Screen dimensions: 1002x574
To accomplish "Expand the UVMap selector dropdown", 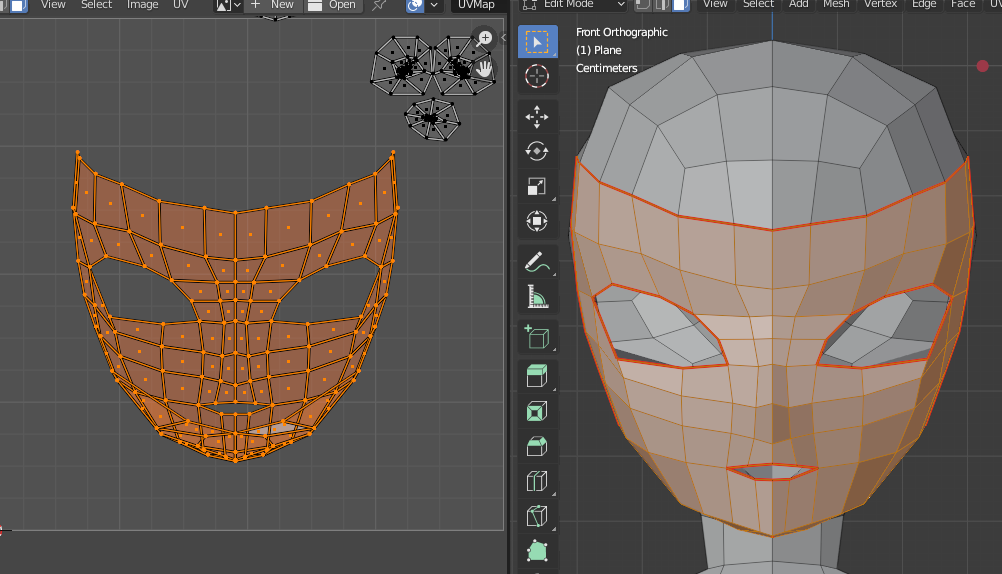I will tap(478, 5).
